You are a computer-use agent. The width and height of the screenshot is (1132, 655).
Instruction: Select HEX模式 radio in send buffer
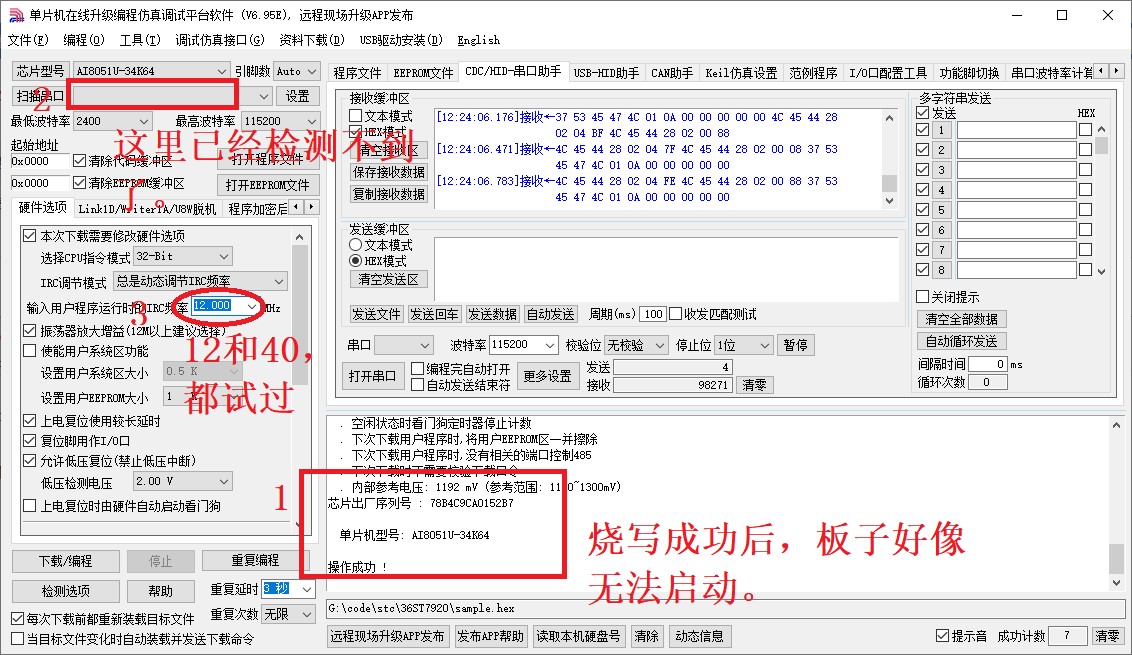[x=355, y=261]
